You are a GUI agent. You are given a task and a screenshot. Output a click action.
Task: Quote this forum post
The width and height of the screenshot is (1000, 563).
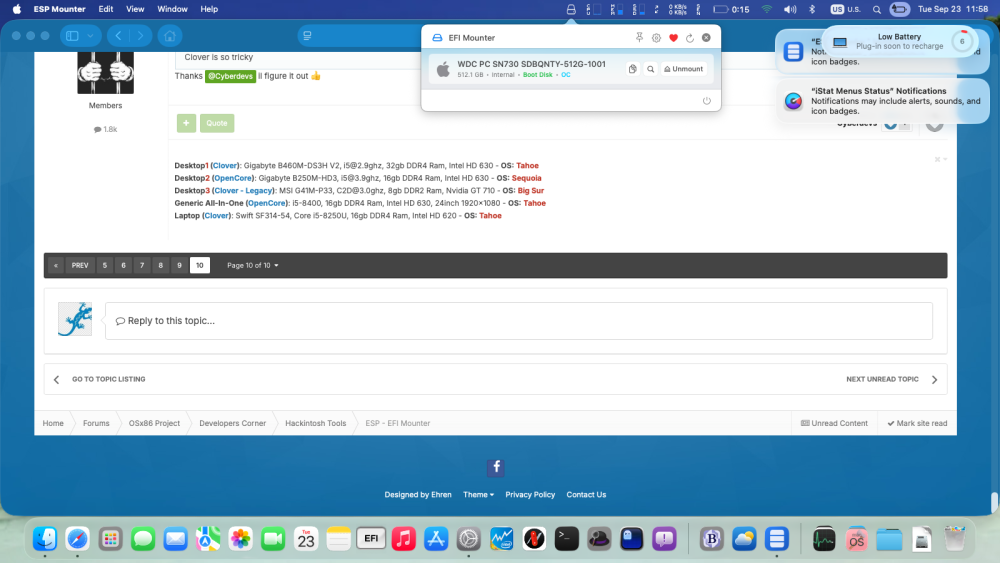[217, 123]
